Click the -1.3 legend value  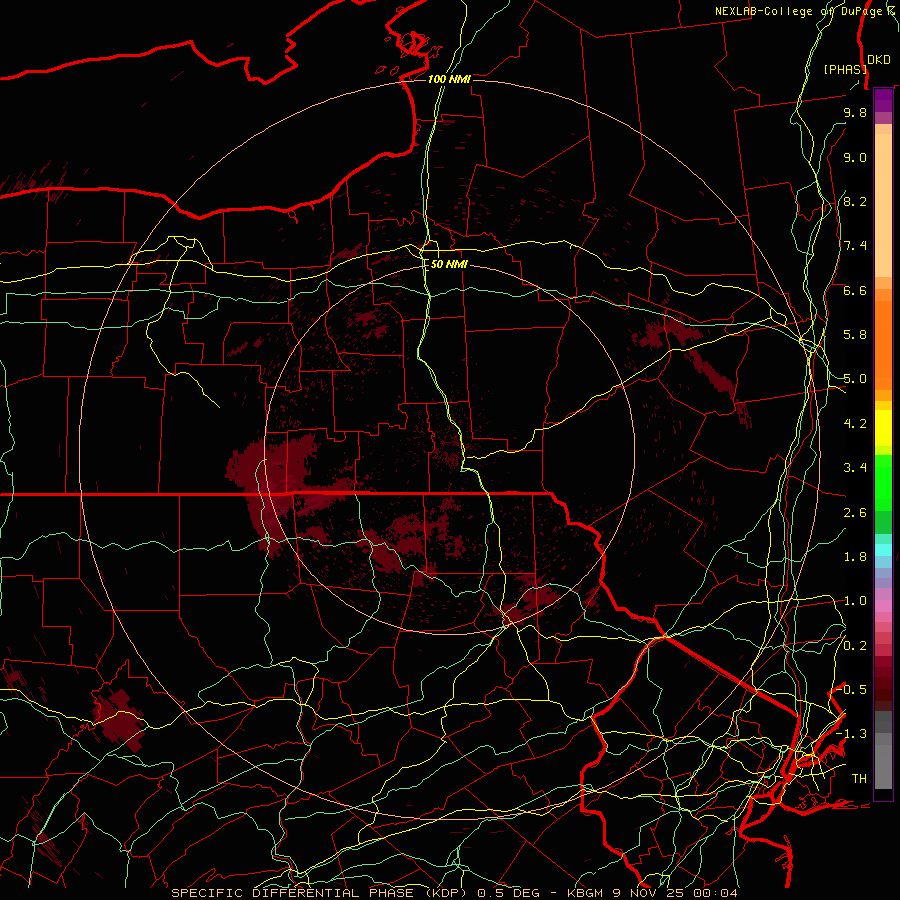(x=851, y=734)
